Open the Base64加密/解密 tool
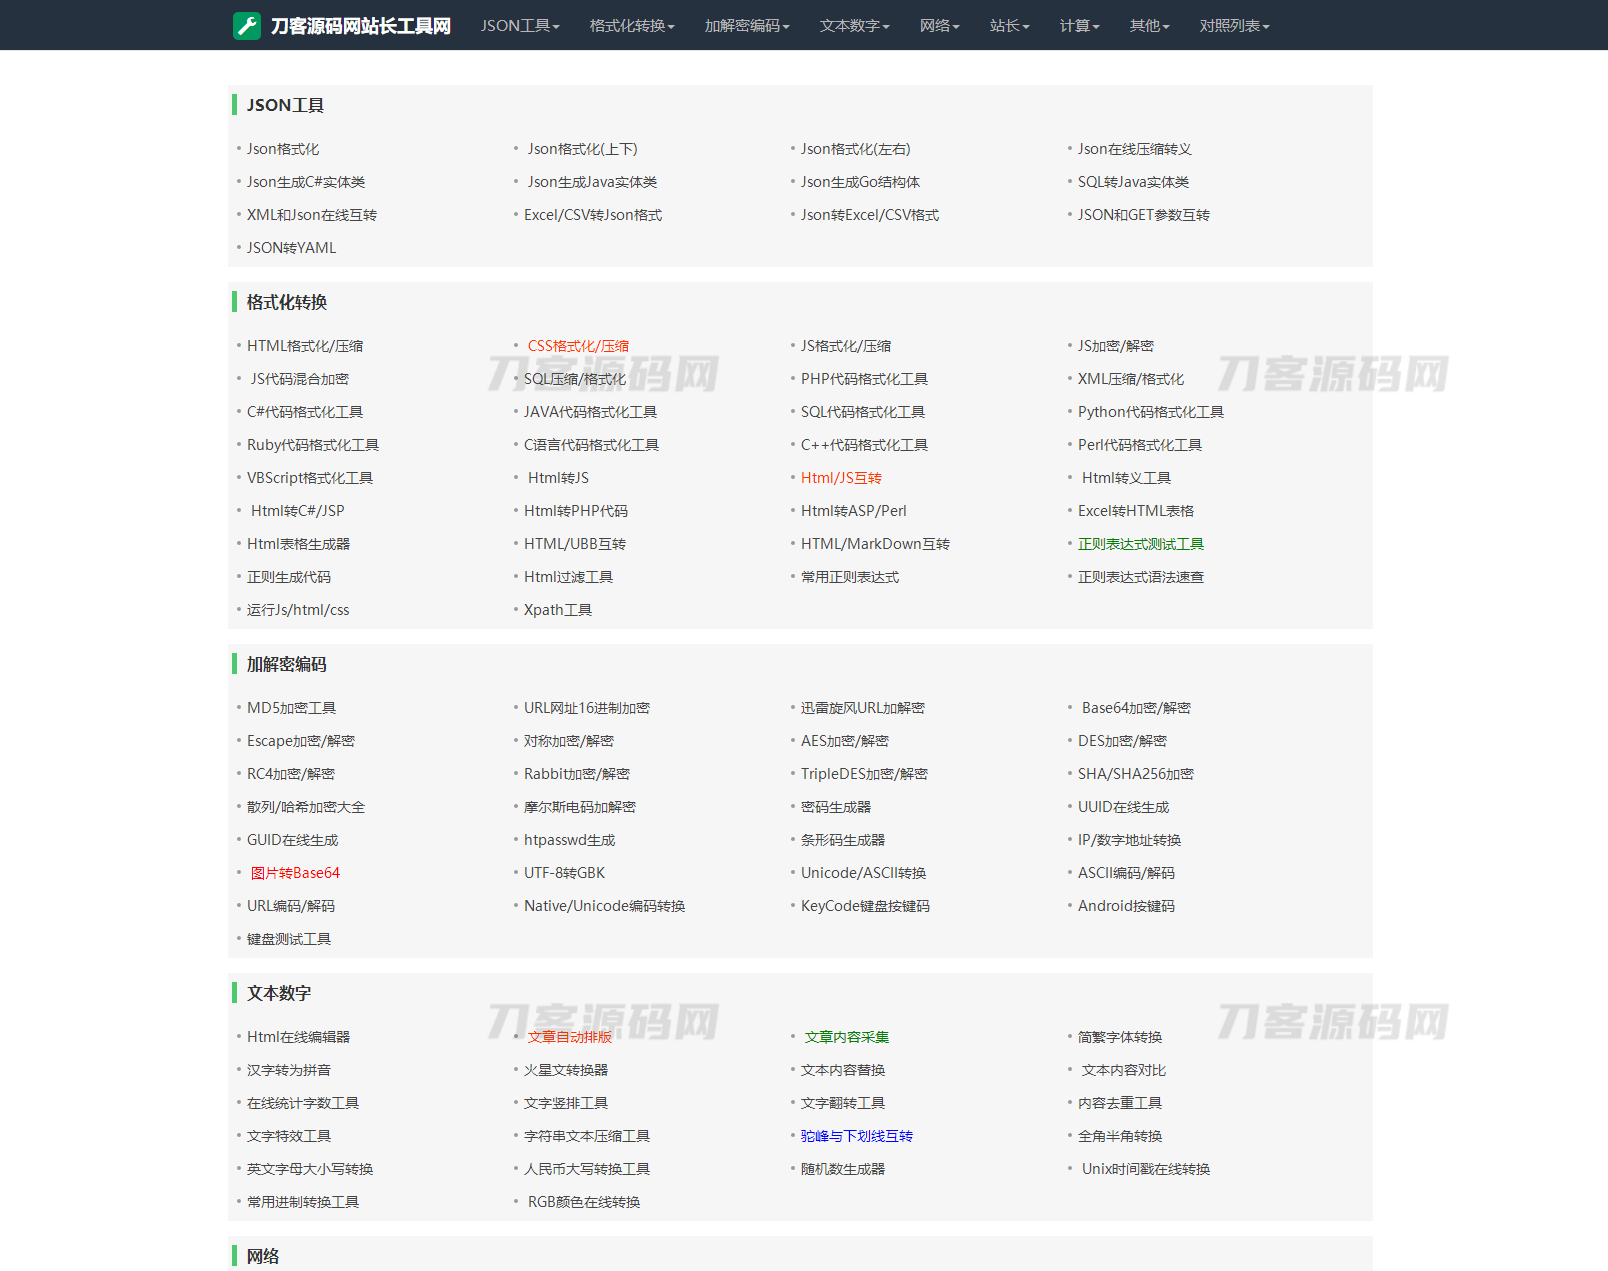The image size is (1608, 1271). coord(1136,708)
